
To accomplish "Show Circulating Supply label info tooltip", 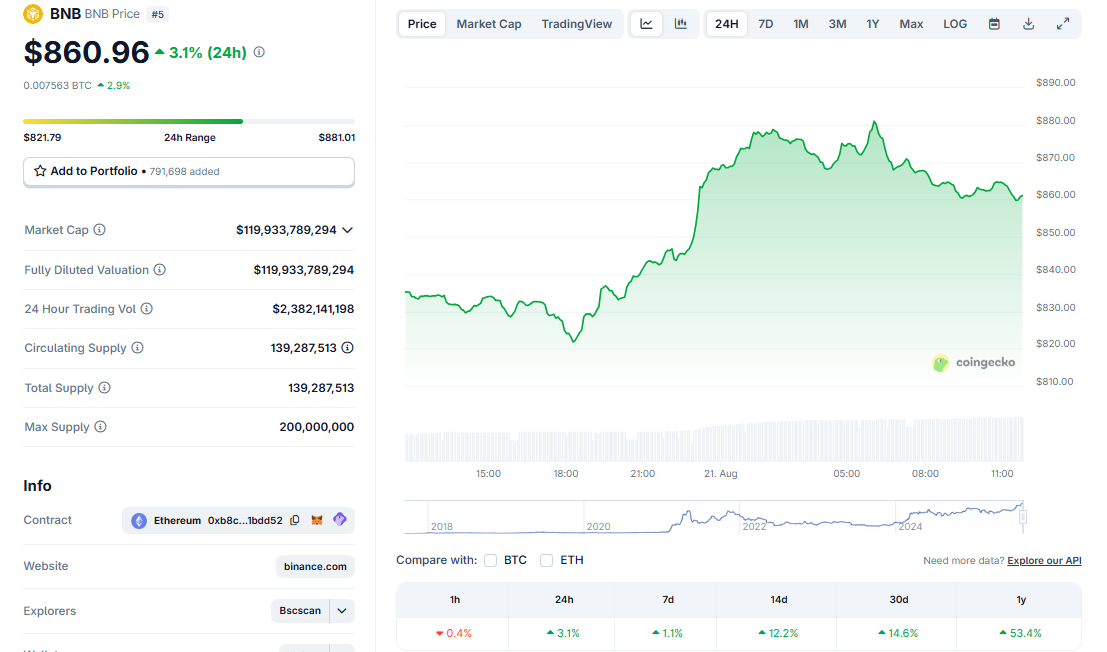I will point(138,348).
